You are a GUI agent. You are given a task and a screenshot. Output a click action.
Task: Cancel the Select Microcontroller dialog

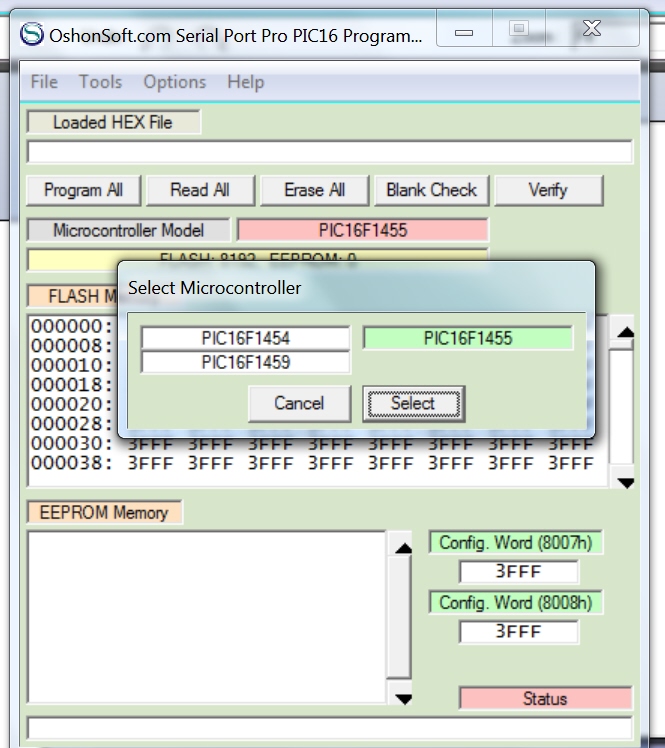(300, 404)
